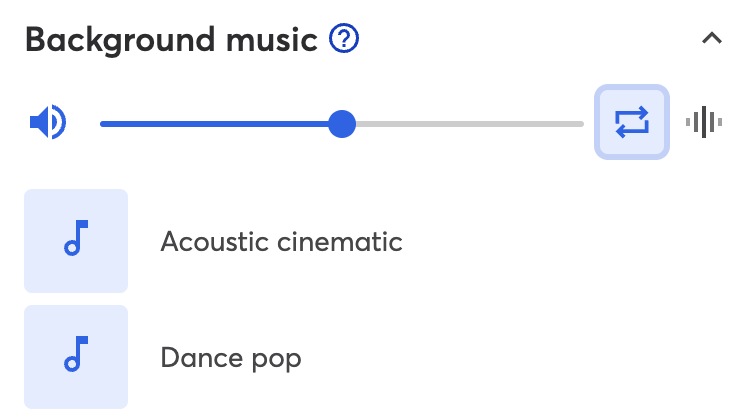Click the Background music heading
This screenshot has height=418, width=752.
click(171, 40)
